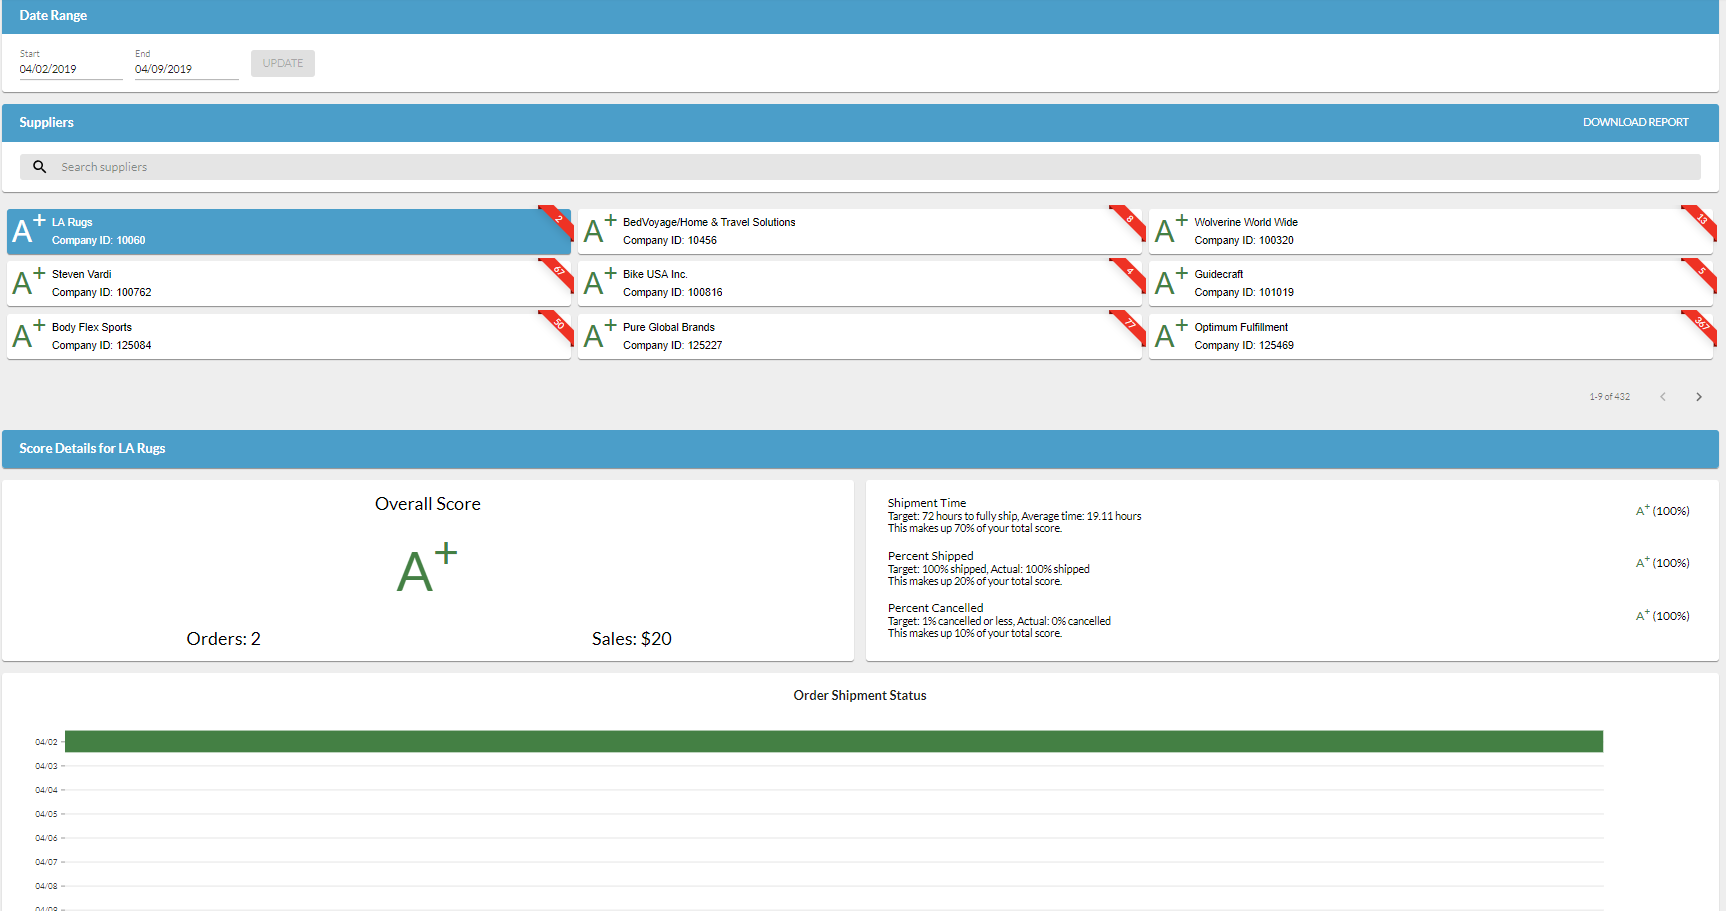Click the UPDATE date range button
This screenshot has height=911, width=1726.
tap(283, 63)
